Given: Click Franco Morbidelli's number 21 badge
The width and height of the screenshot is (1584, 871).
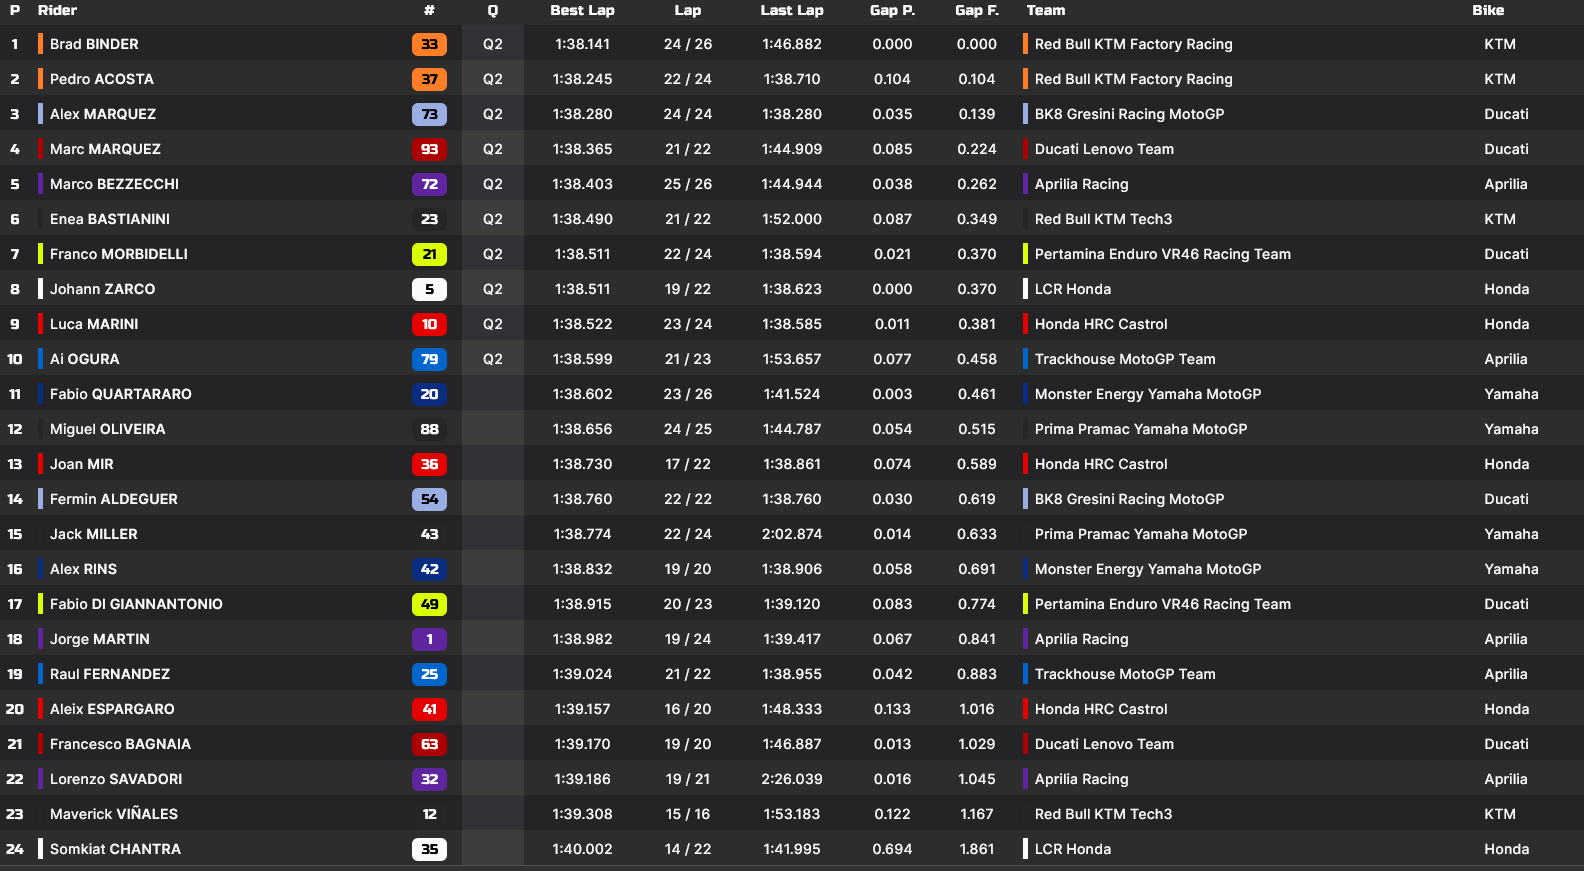Looking at the screenshot, I should pyautogui.click(x=429, y=254).
